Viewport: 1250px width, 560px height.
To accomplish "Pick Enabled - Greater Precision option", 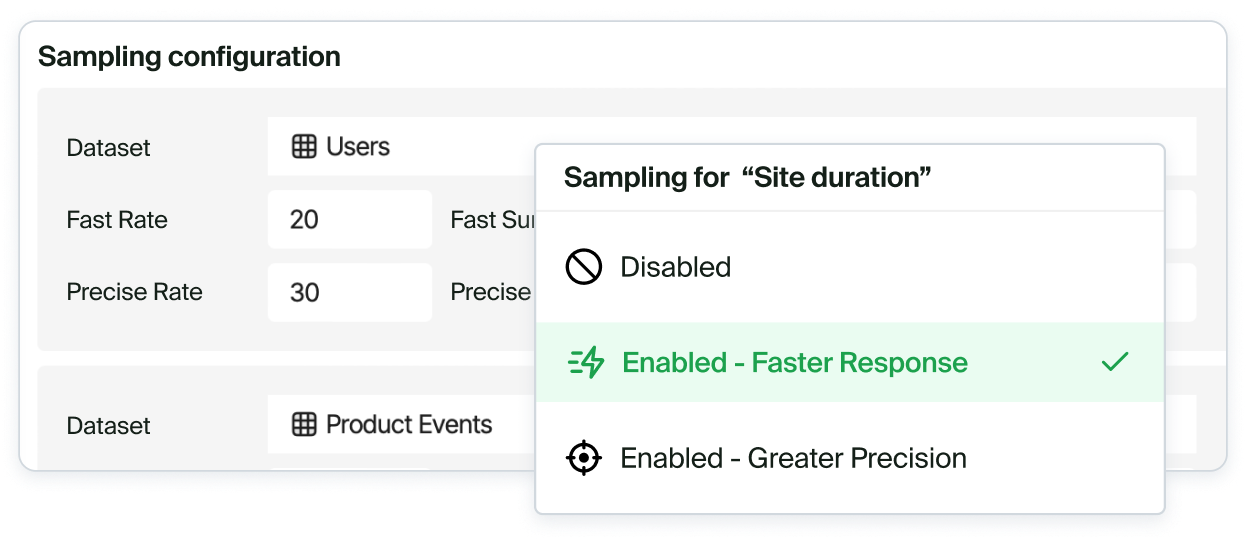I will 793,458.
